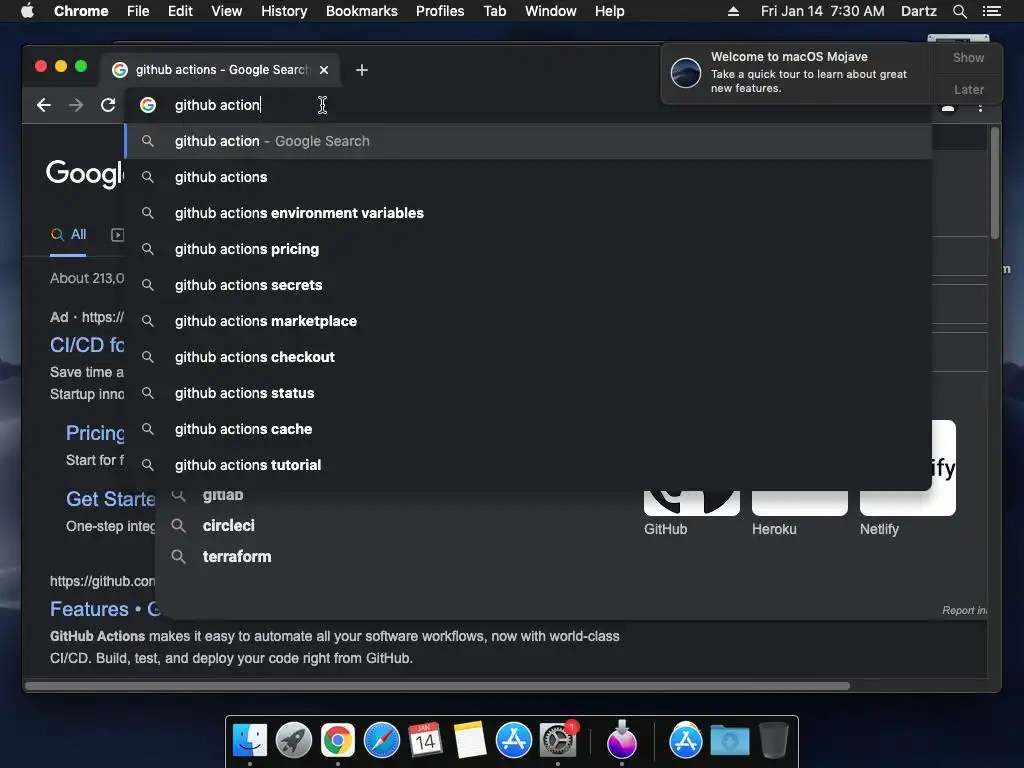Click search icon beside 'github actions tutorial'
The width and height of the screenshot is (1024, 768).
[148, 464]
